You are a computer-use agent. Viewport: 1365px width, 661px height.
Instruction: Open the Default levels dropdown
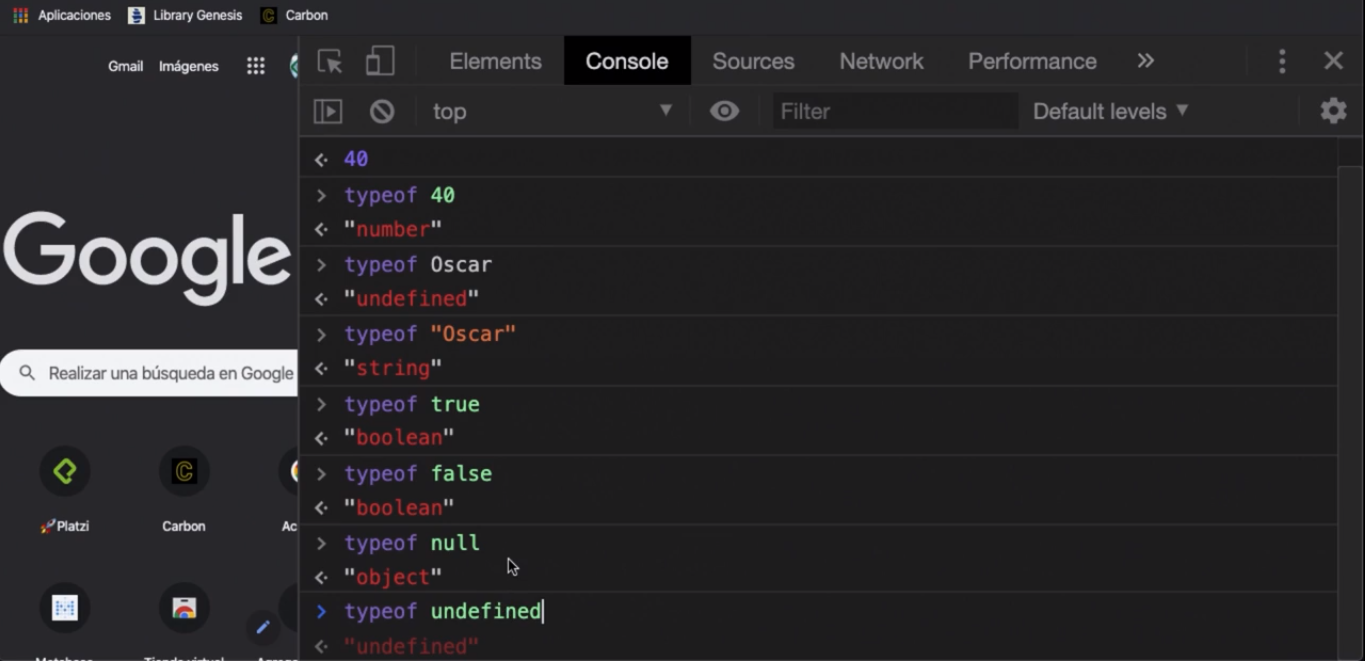click(1110, 111)
